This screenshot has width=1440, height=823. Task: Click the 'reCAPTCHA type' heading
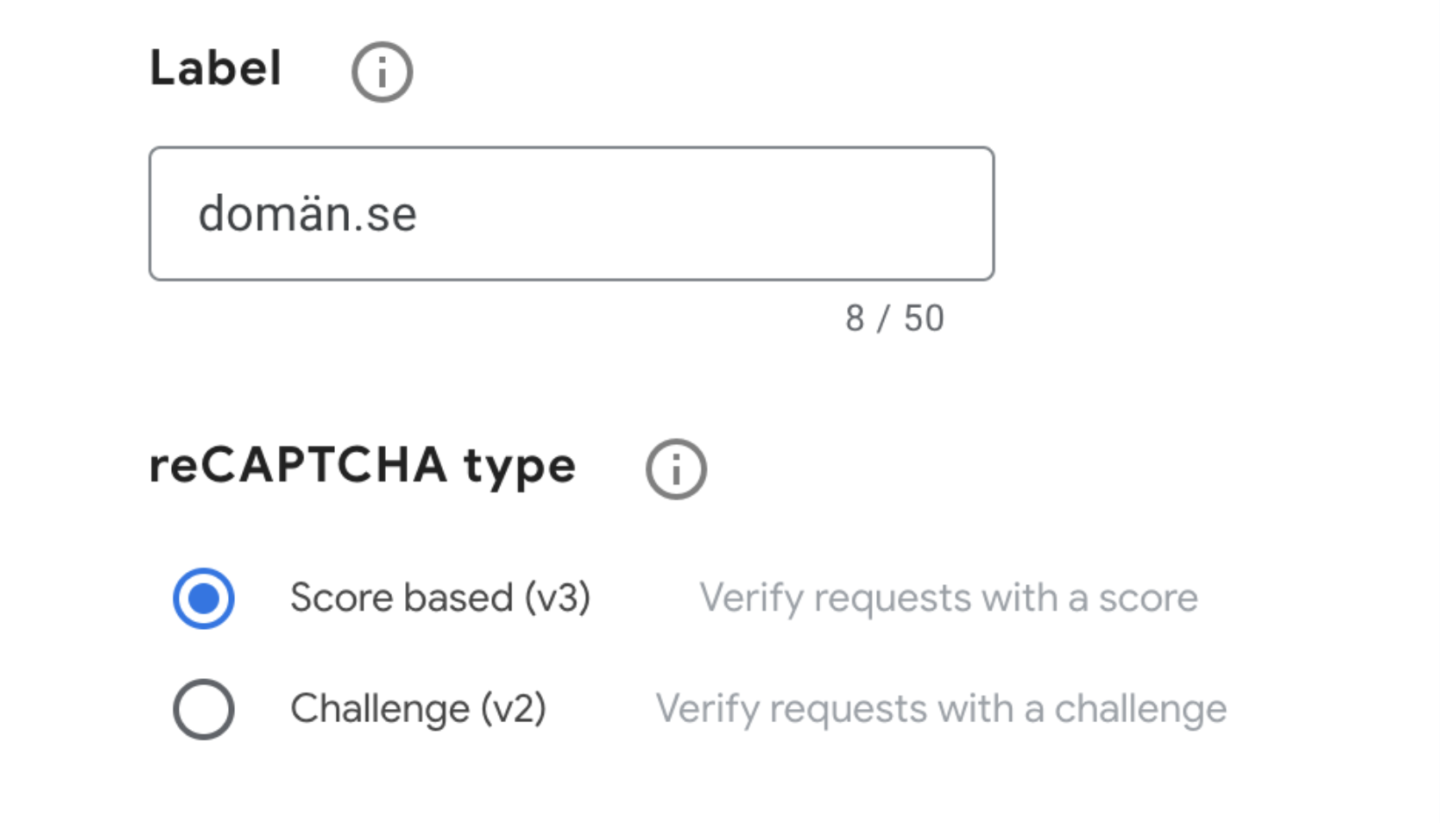coord(362,467)
